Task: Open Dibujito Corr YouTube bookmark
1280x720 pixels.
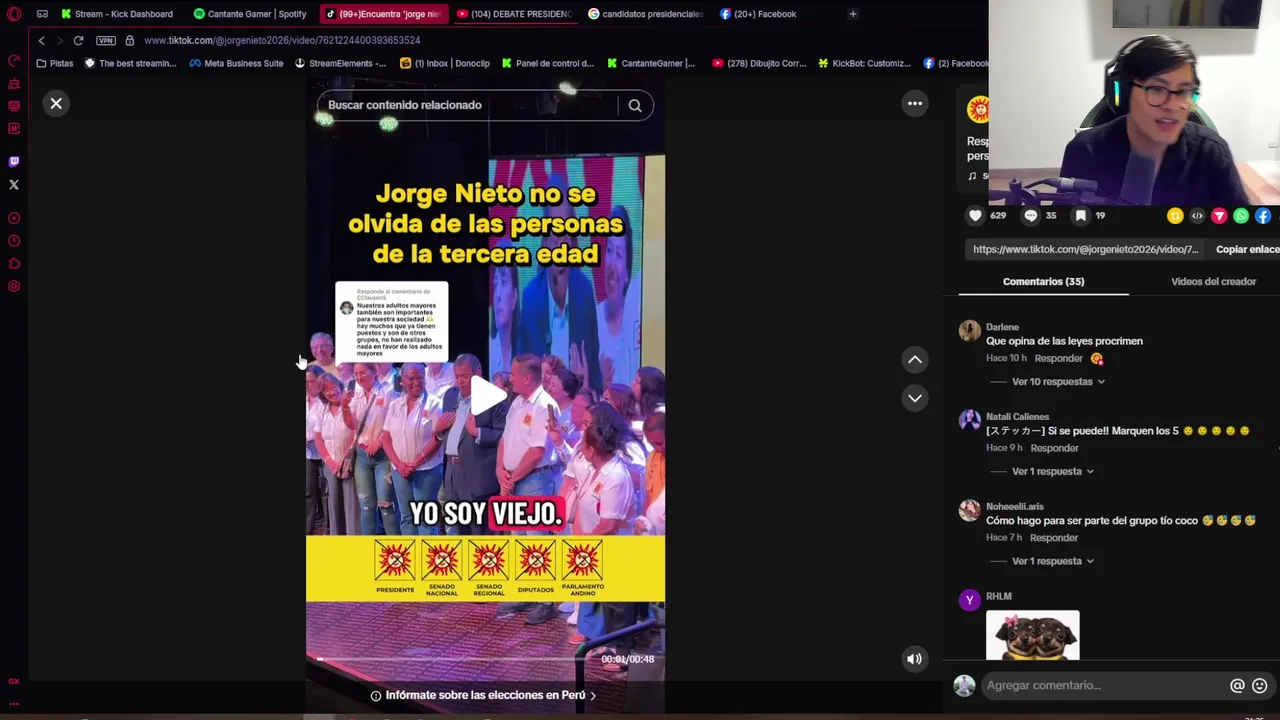Action: coord(759,63)
